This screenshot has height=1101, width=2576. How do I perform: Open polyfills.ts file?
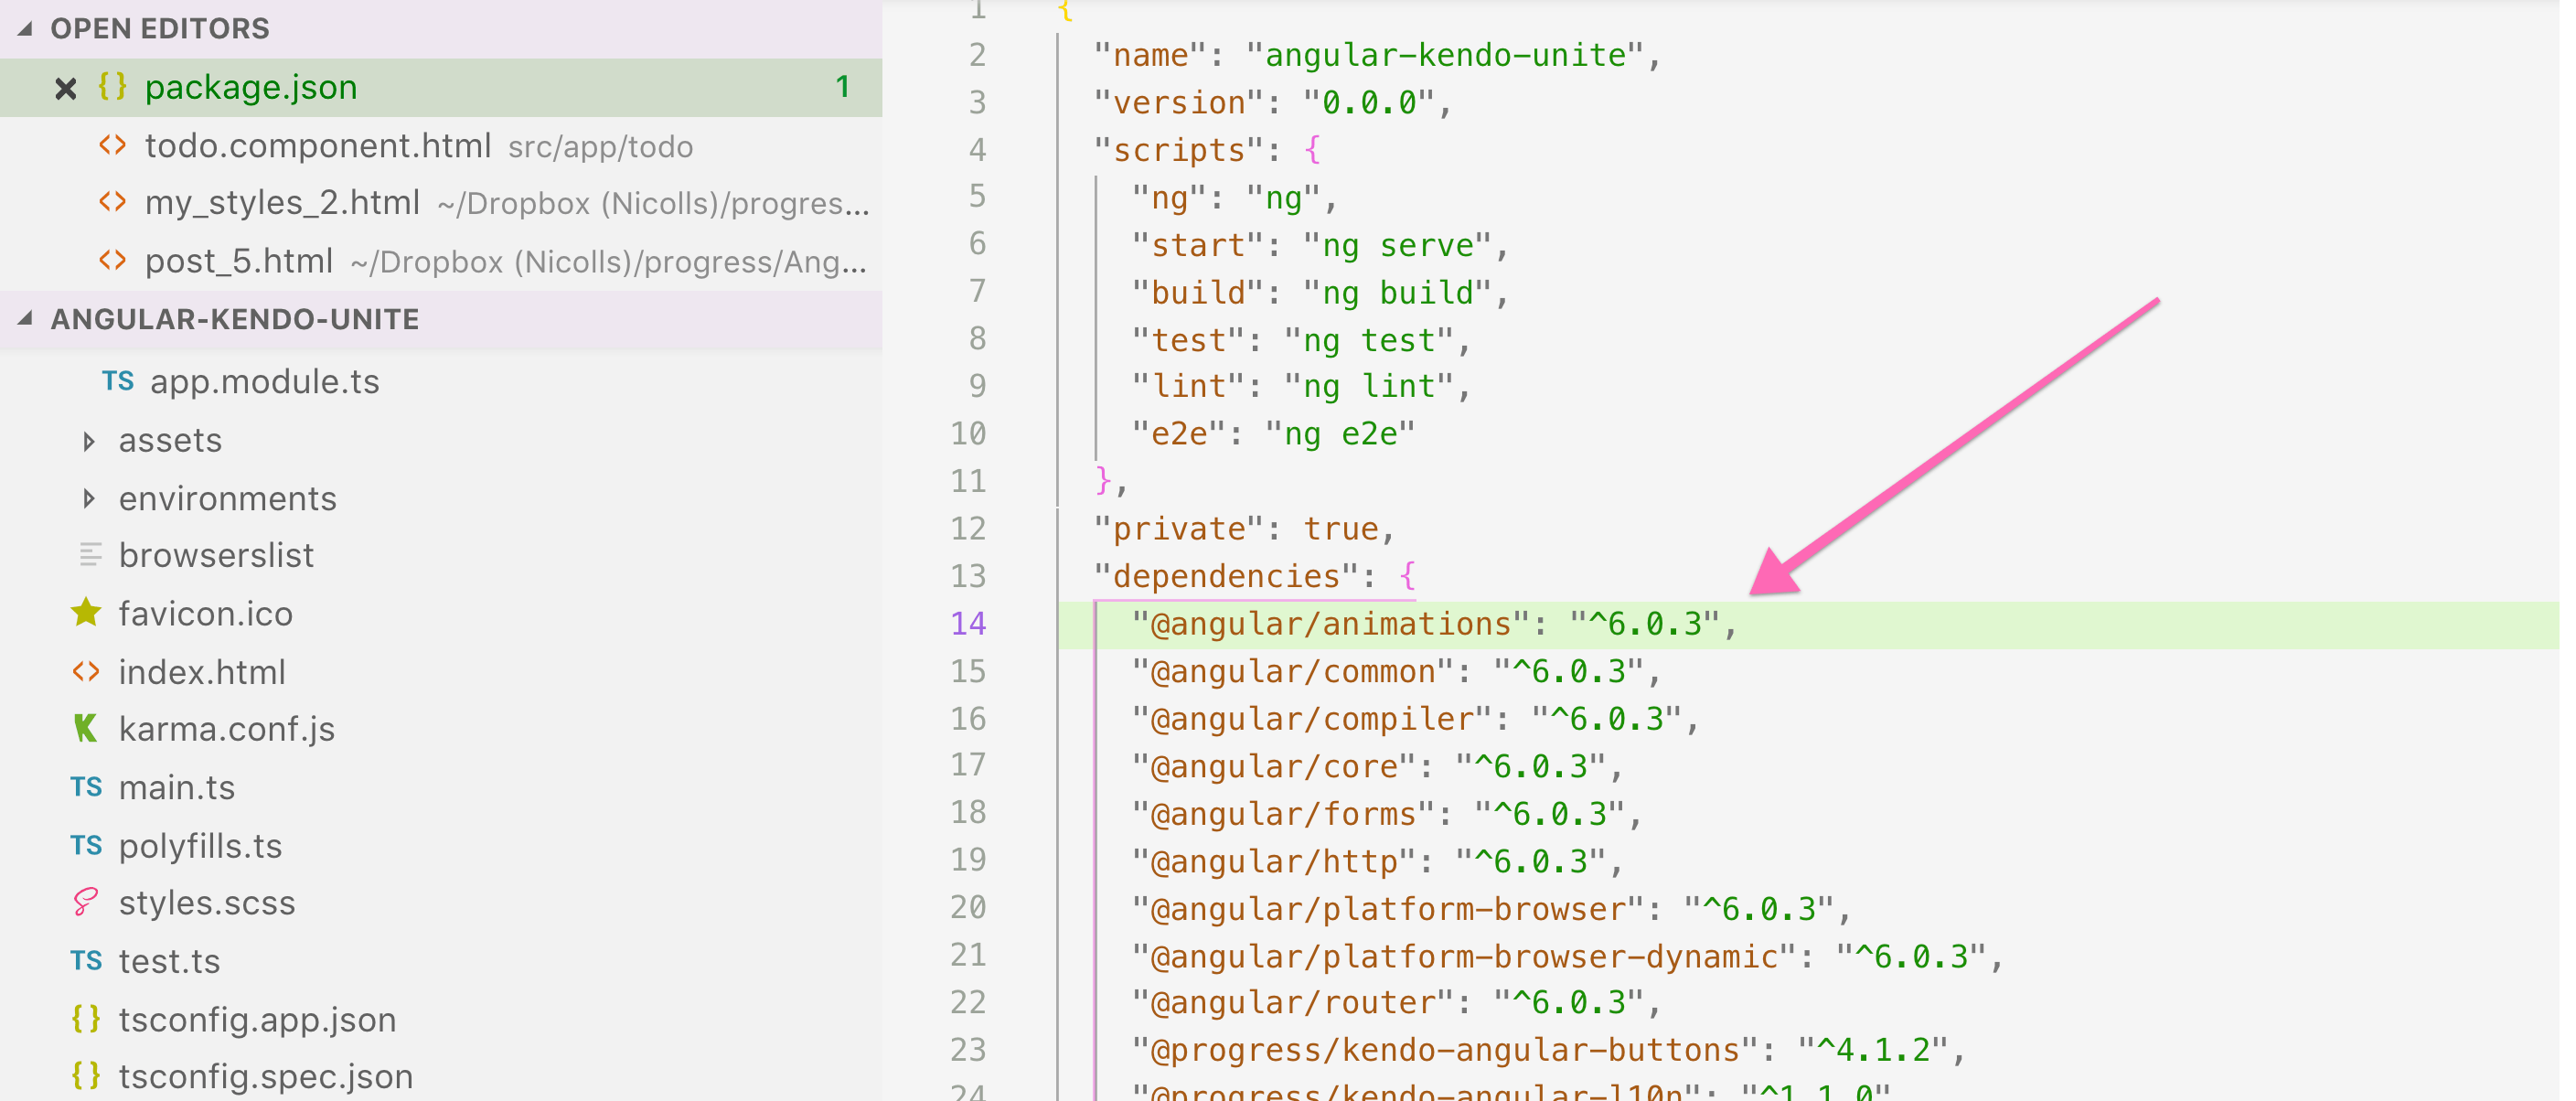tap(200, 846)
